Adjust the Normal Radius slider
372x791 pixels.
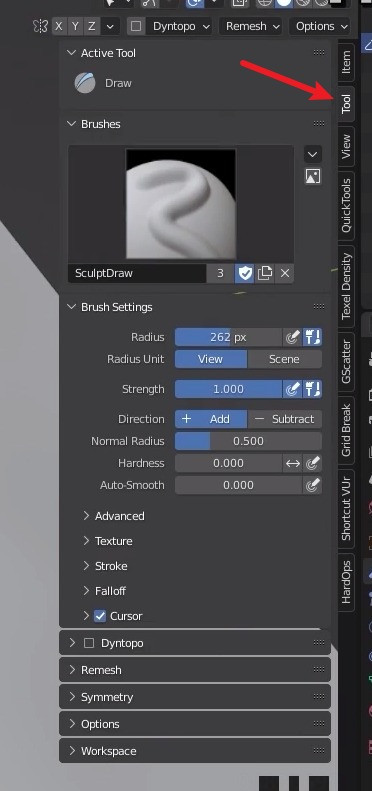[248, 441]
